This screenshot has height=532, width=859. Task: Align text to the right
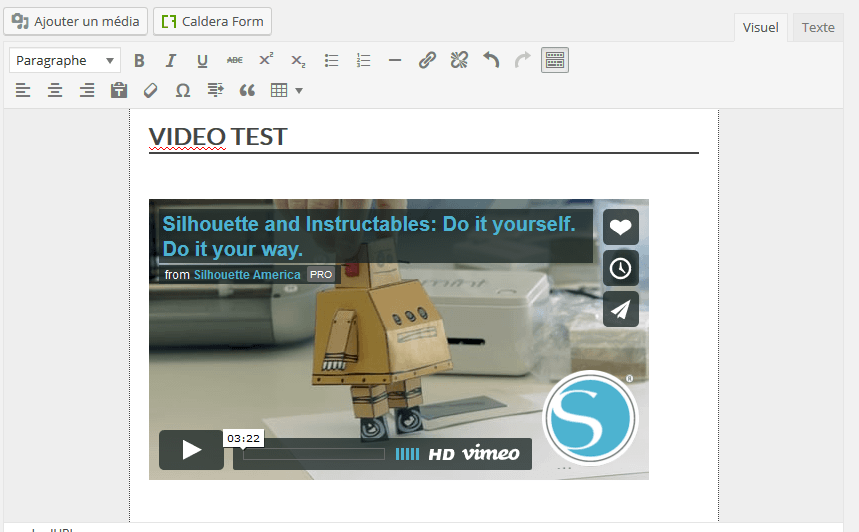pos(87,90)
